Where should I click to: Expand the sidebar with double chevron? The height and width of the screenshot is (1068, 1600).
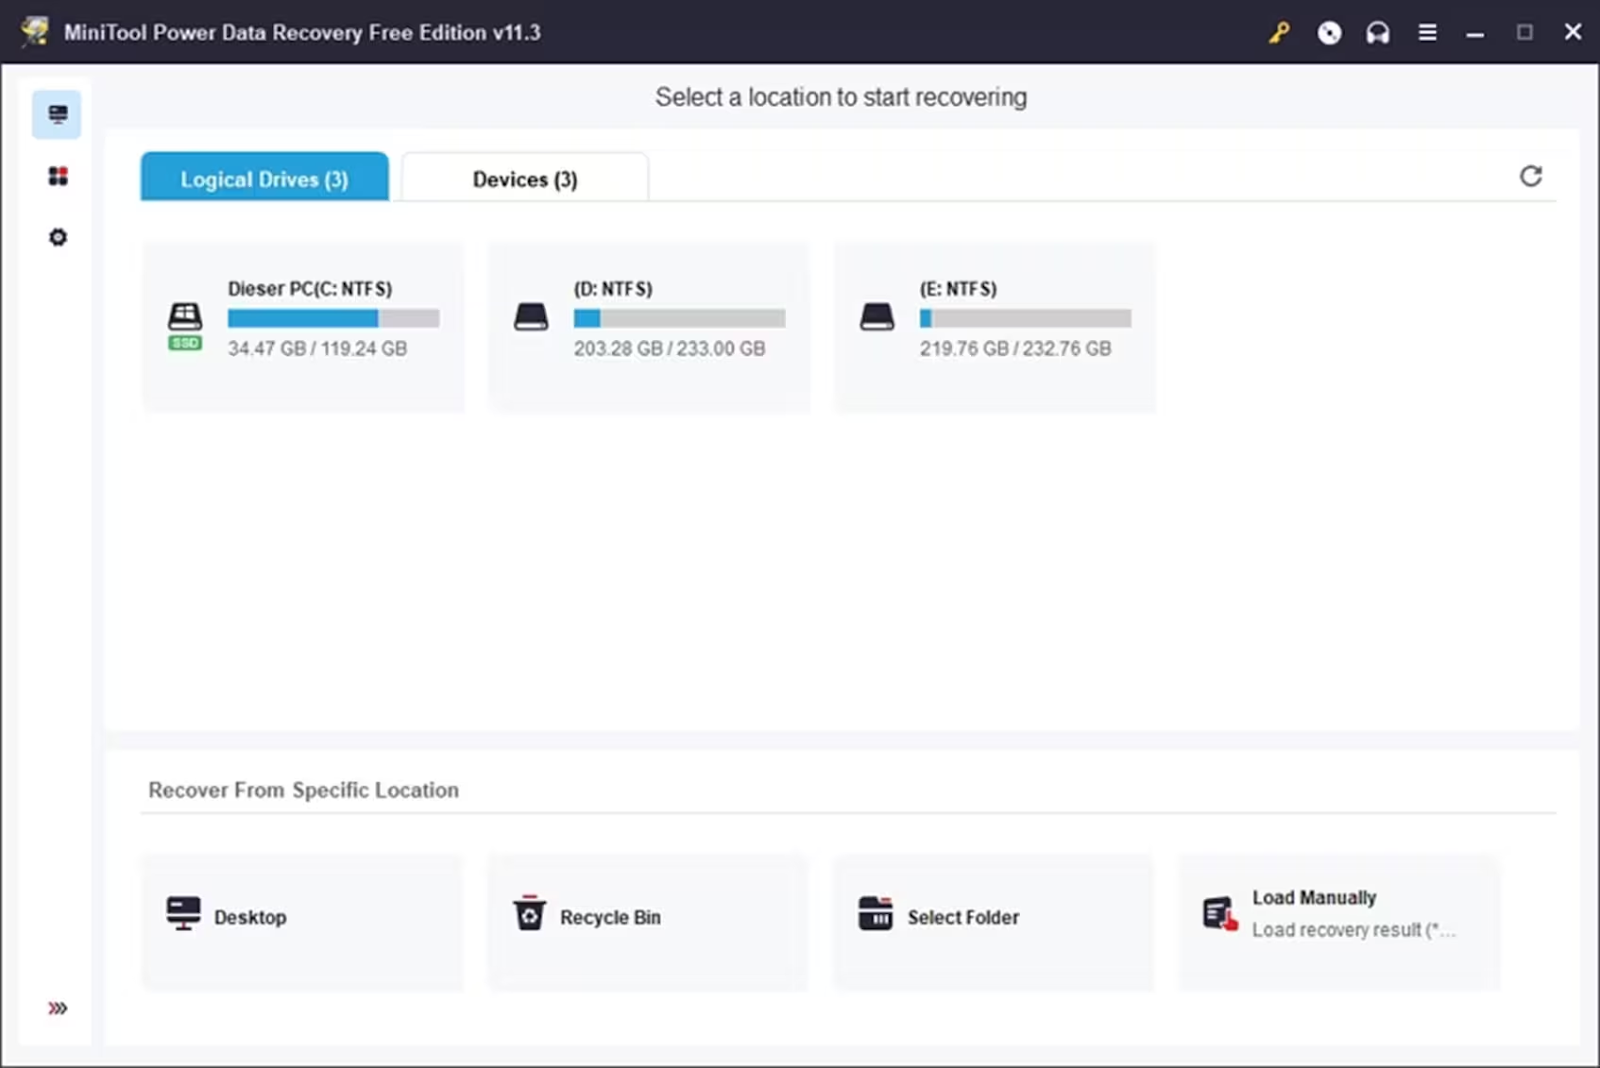[58, 1008]
